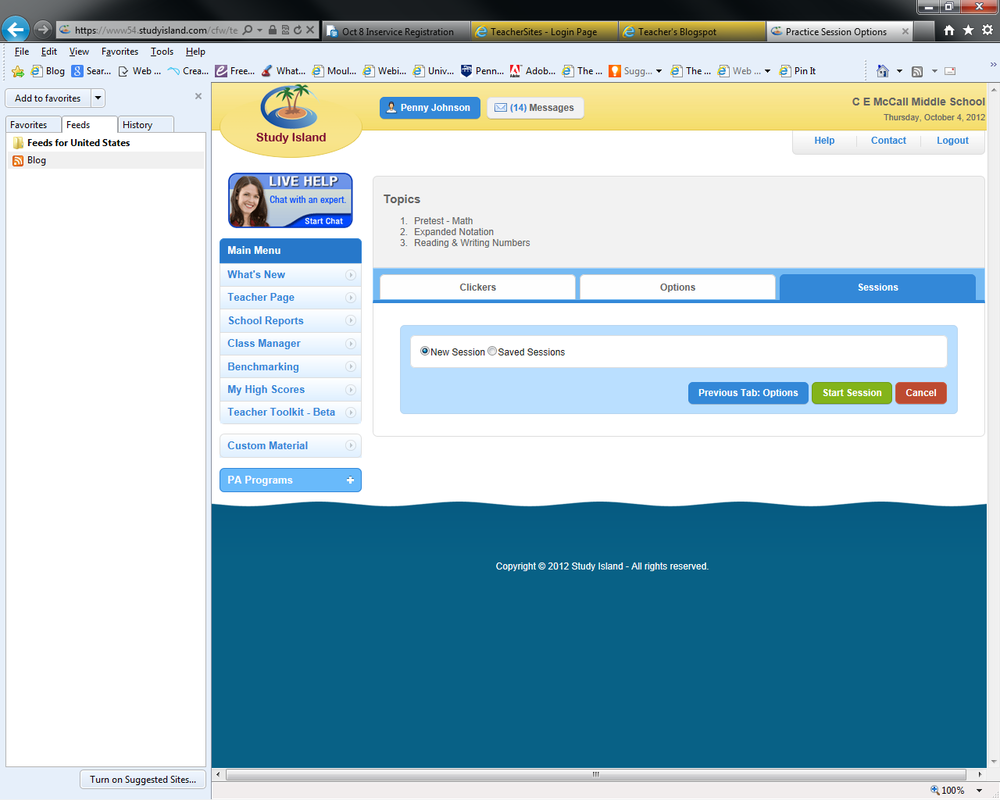Switch to the Clickers tab
Screen dimensions: 1000x800
[x=477, y=287]
